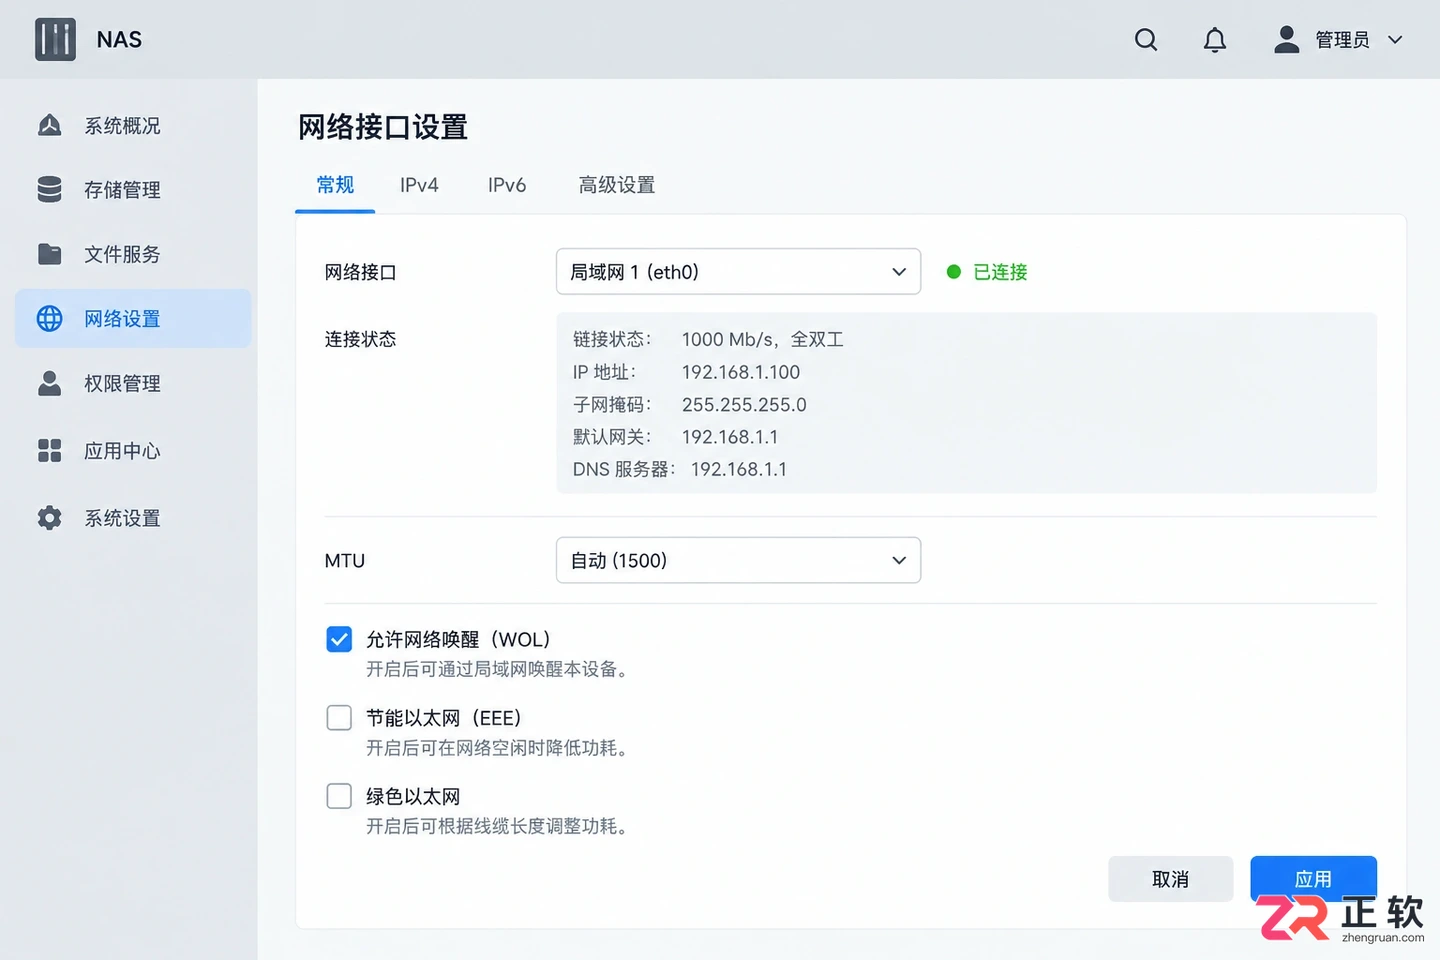
Task: Click the DNS 服务器 value 192.168.1.1
Action: pos(739,469)
